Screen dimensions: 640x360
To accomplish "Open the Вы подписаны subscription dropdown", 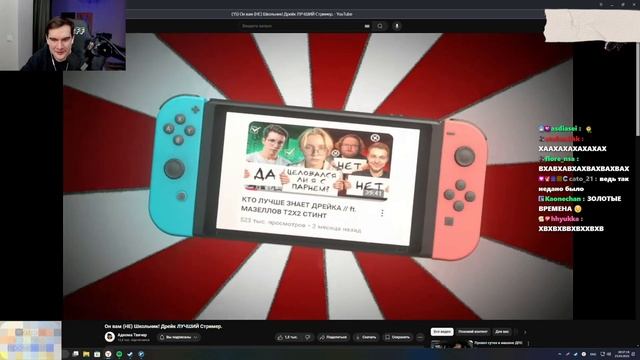I will pyautogui.click(x=179, y=337).
